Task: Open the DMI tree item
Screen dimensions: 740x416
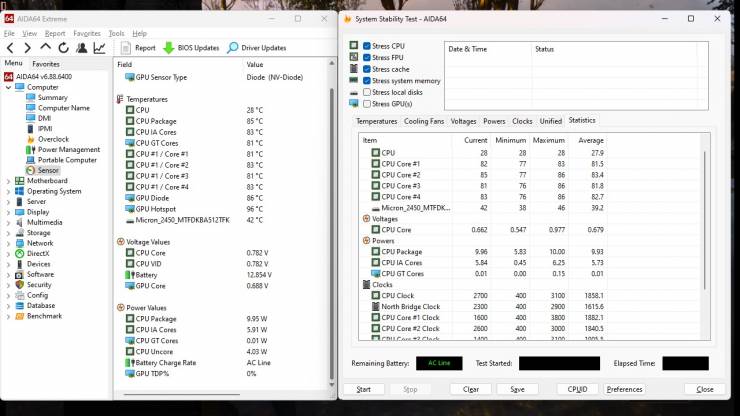Action: click(x=44, y=118)
